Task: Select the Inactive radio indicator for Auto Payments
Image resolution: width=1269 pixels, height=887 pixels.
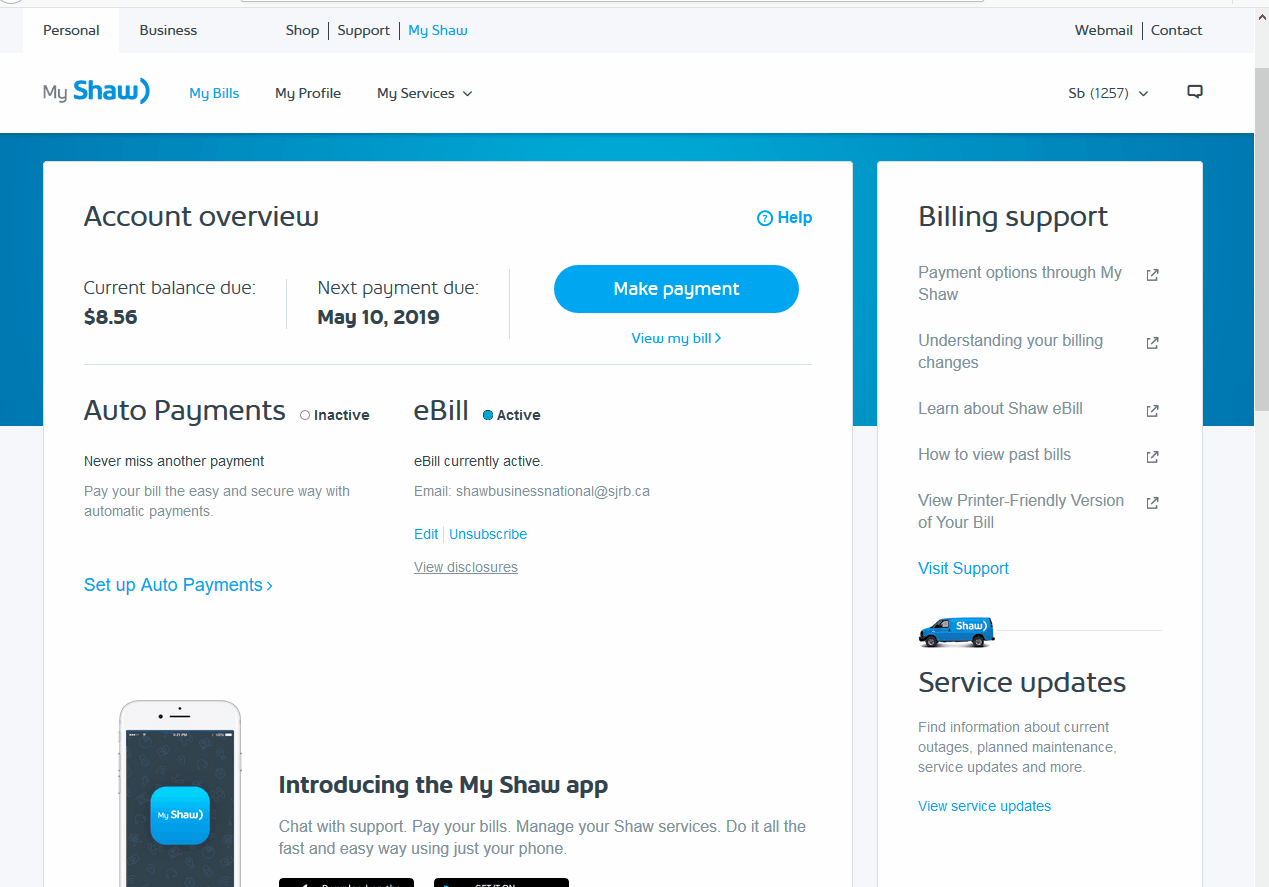Action: [303, 414]
